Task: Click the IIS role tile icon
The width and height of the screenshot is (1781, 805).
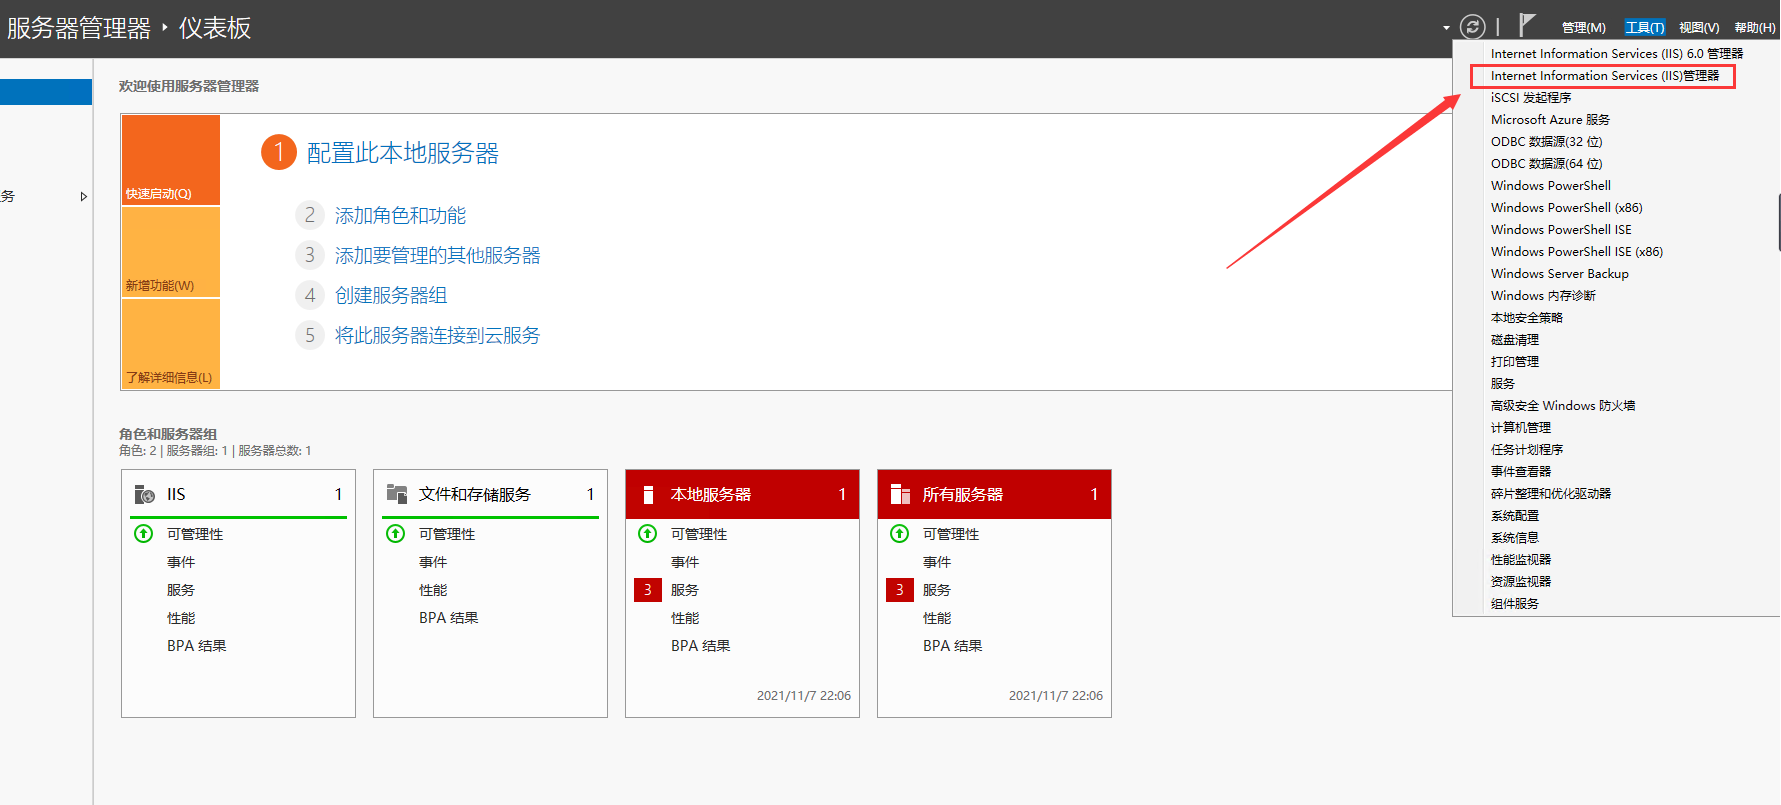Action: tap(145, 494)
